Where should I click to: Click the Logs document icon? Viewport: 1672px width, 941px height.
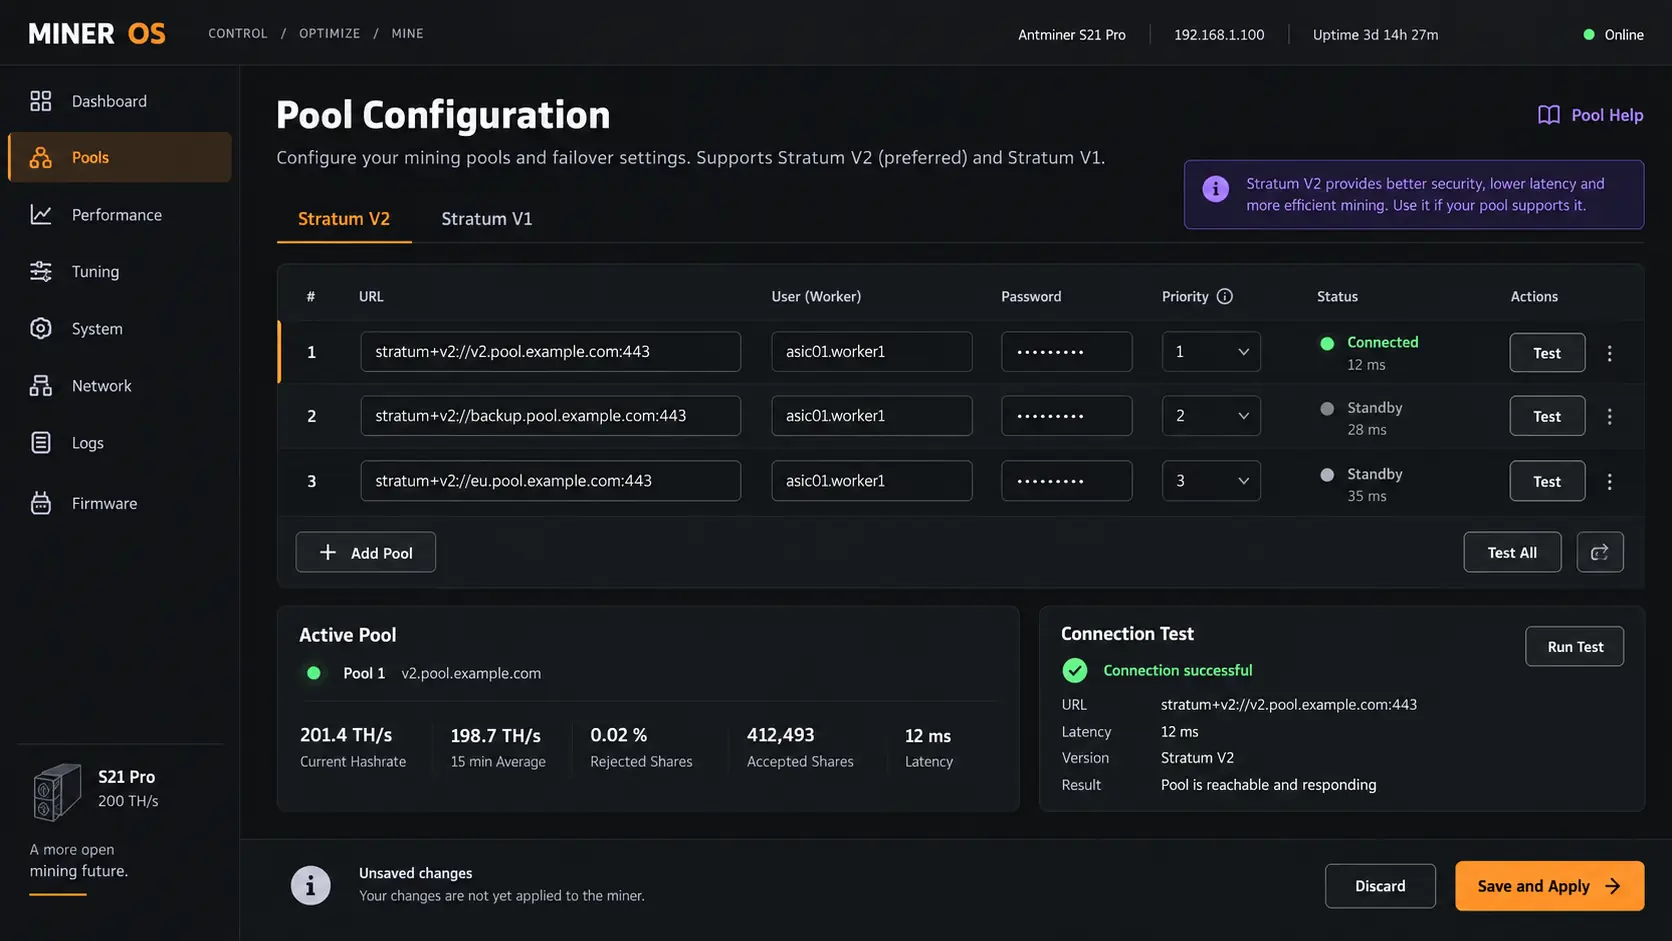(x=40, y=443)
